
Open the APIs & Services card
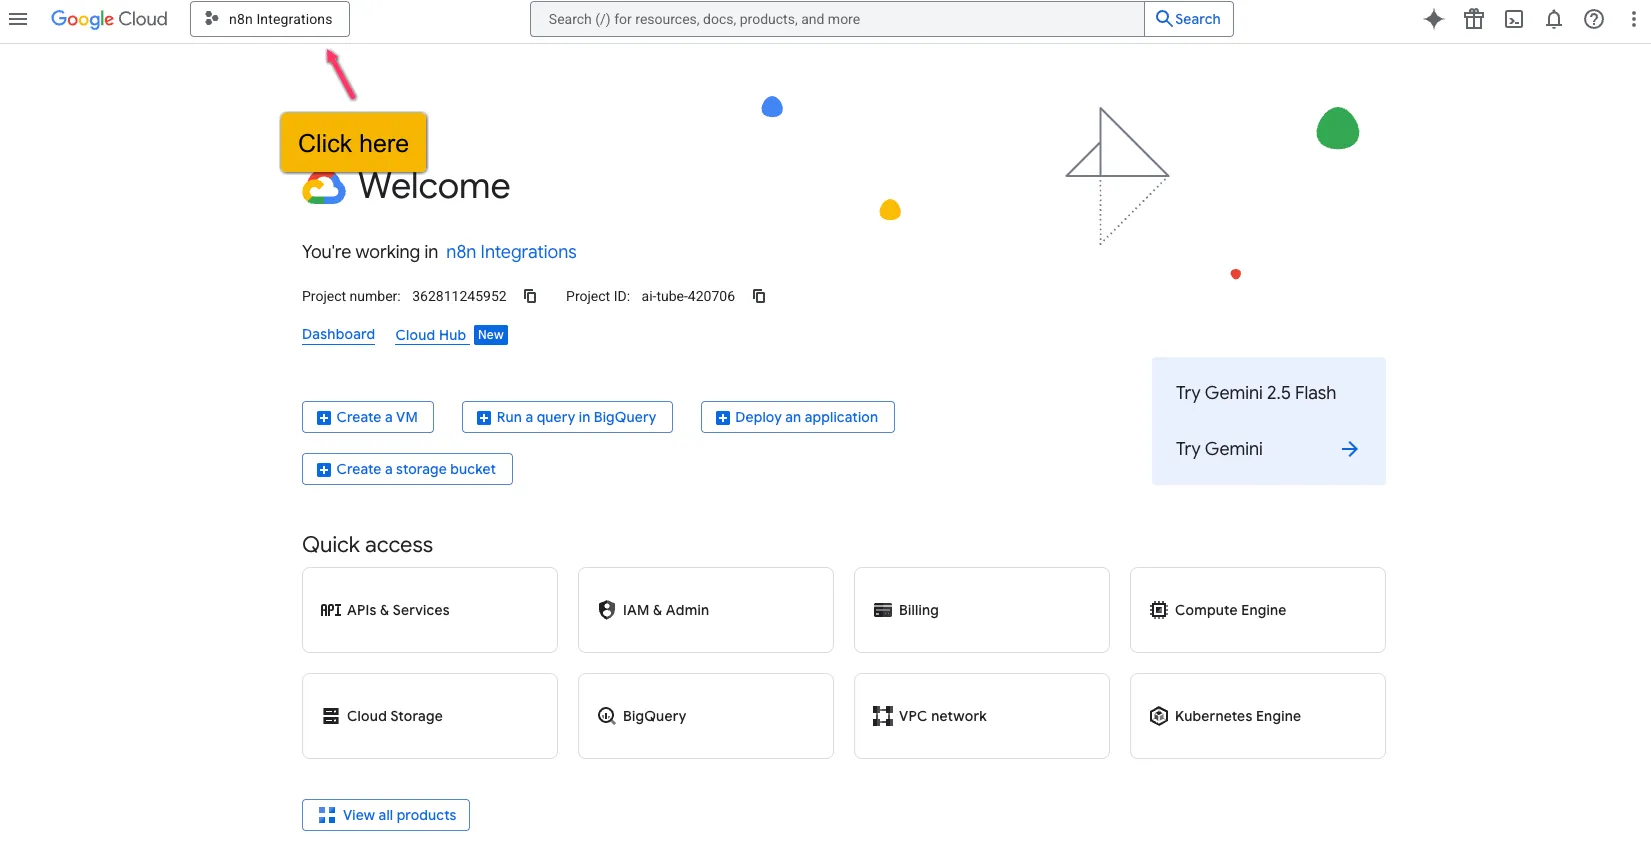(x=430, y=610)
